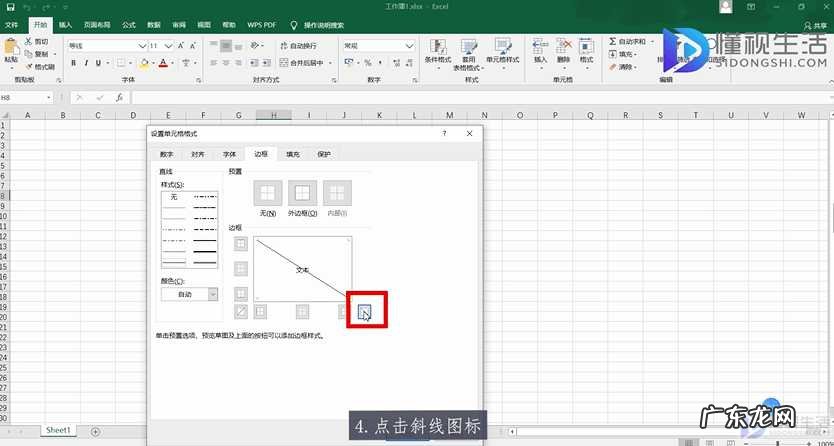Viewport: 834px width, 446px height.
Task: Click the 共享 share button
Action: pyautogui.click(x=815, y=25)
